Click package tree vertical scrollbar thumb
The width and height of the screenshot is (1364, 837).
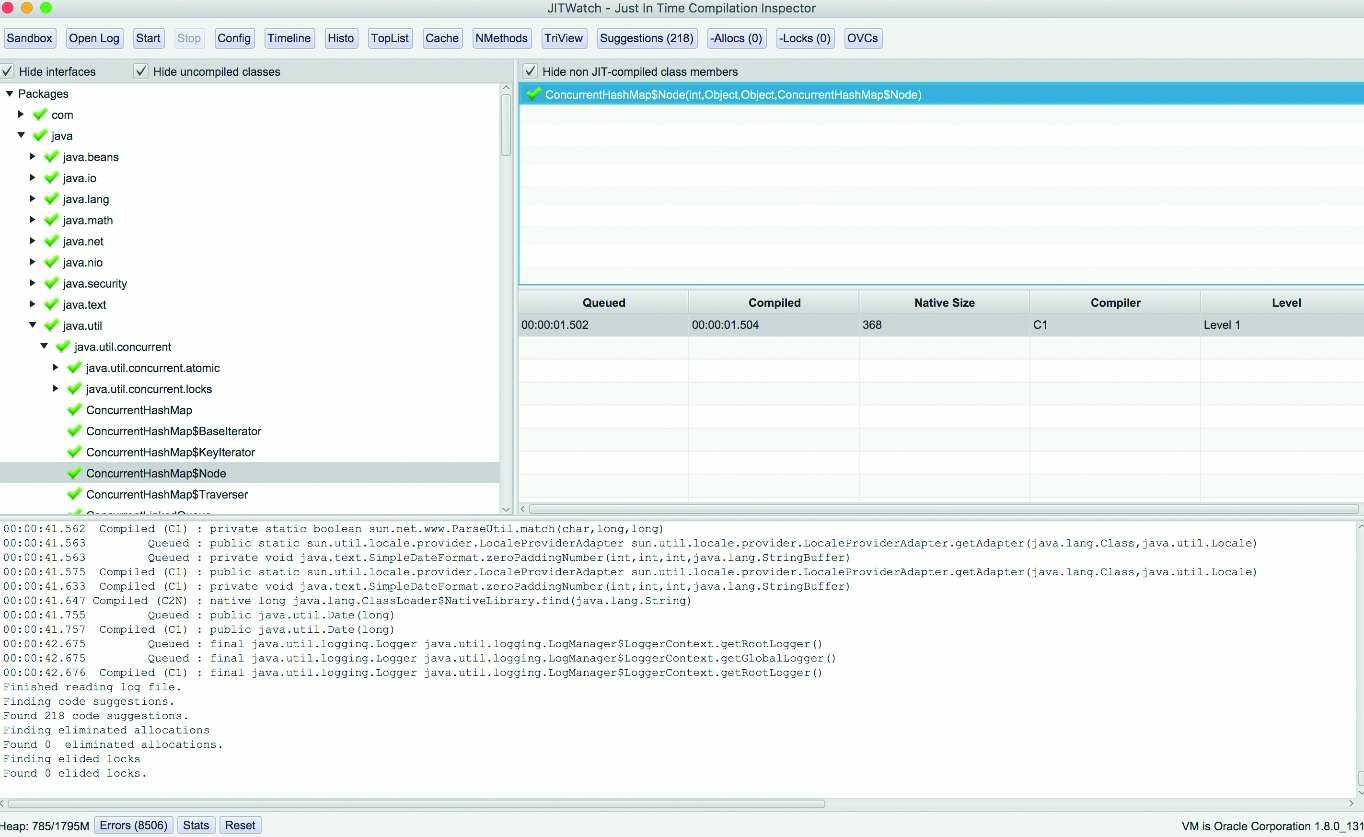(506, 125)
